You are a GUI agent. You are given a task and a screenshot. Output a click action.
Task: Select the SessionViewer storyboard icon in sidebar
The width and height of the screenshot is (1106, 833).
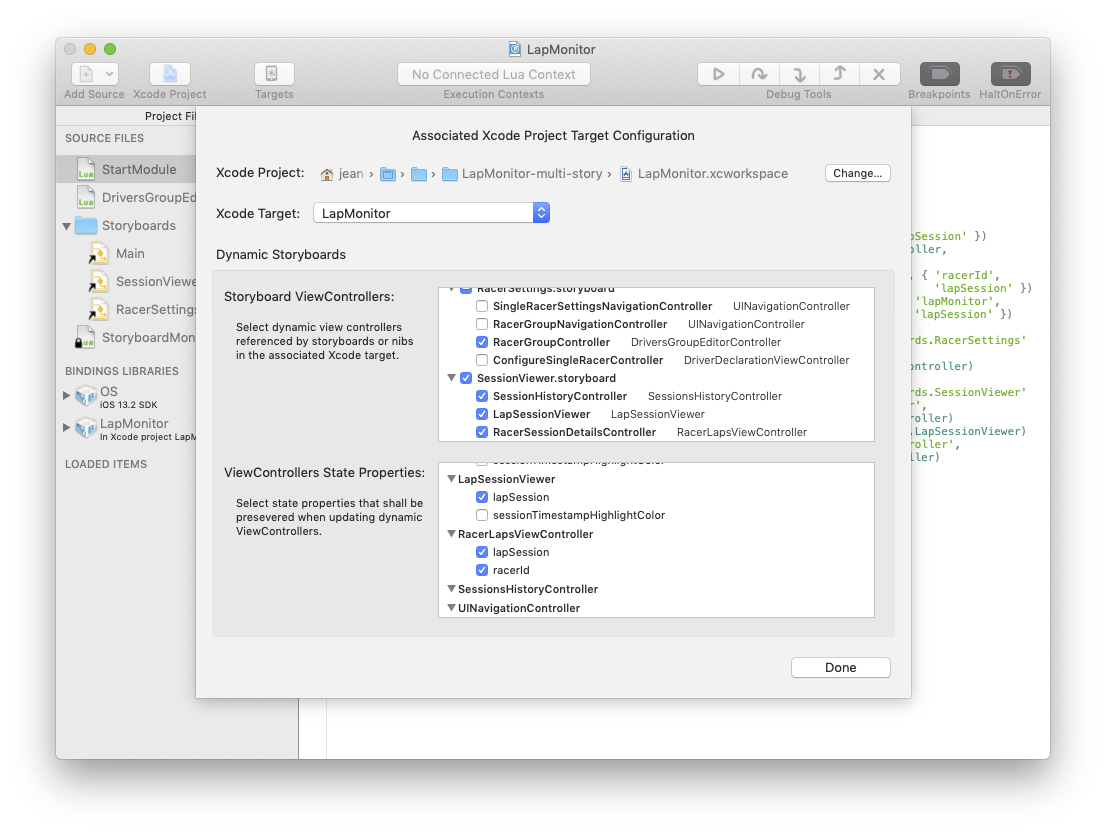tap(98, 282)
